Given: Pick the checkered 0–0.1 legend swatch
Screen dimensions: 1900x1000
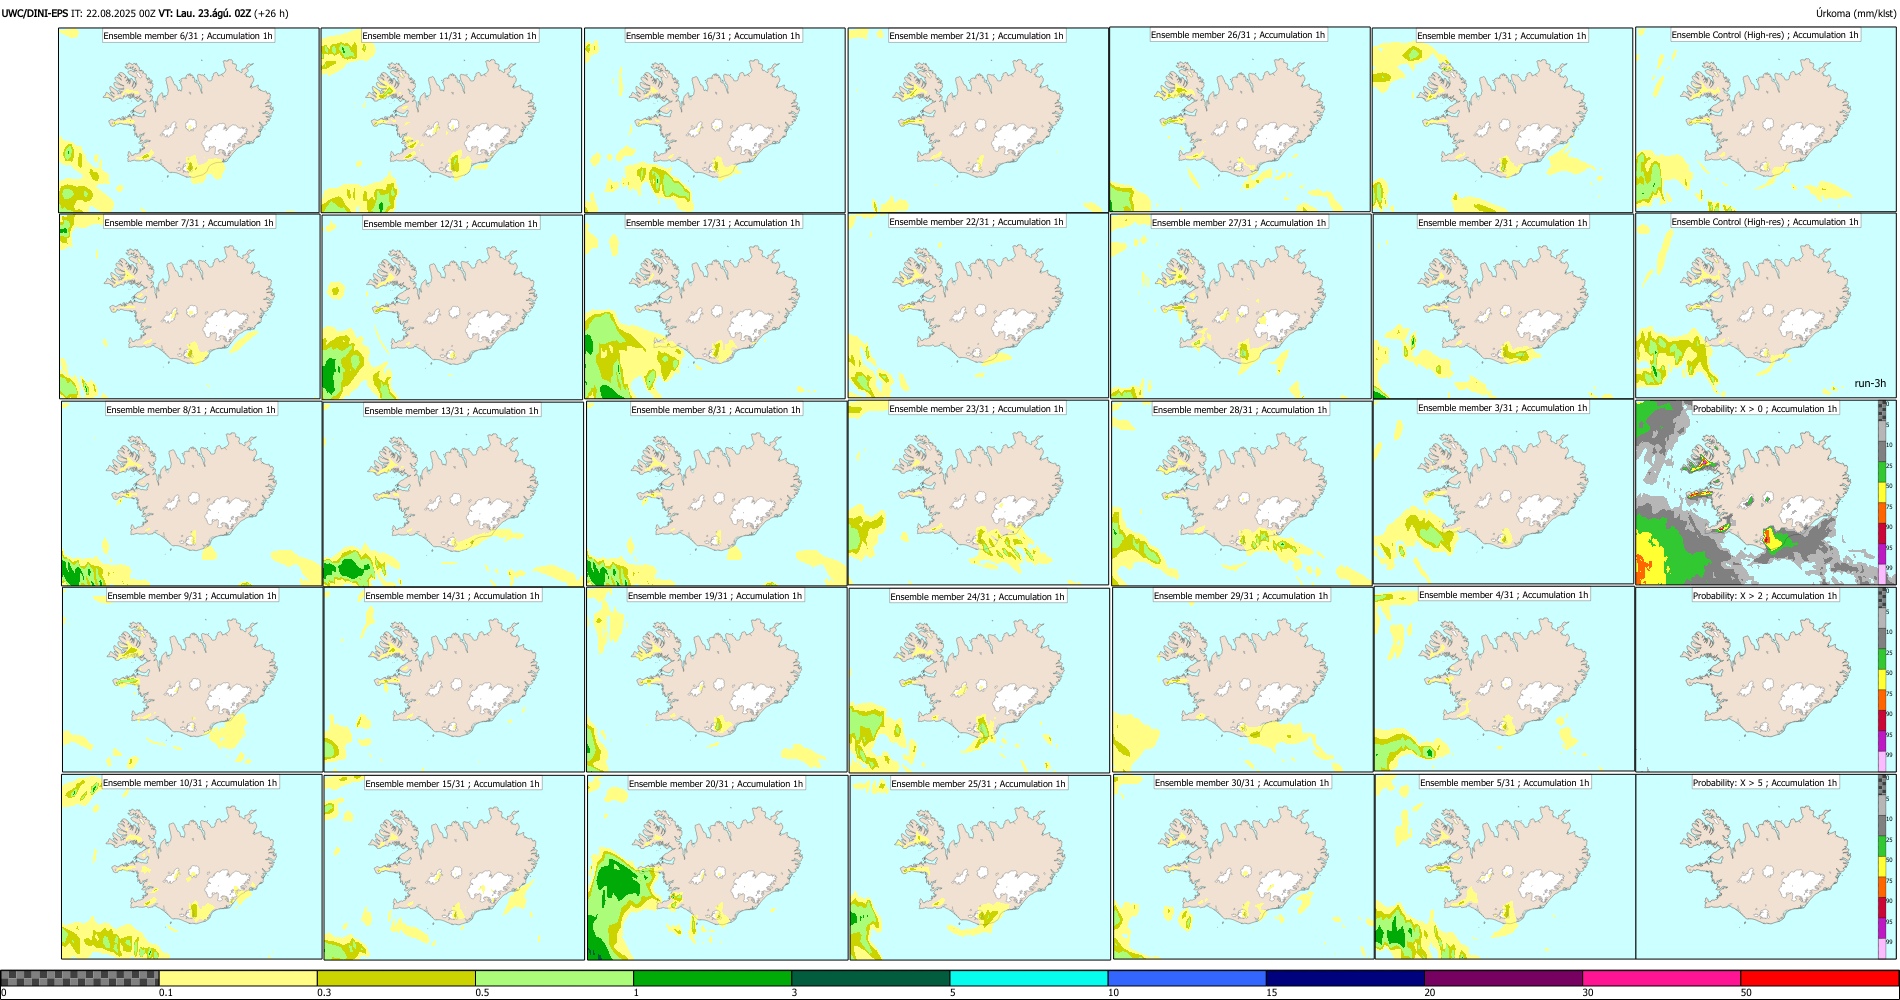Looking at the screenshot, I should coord(80,978).
